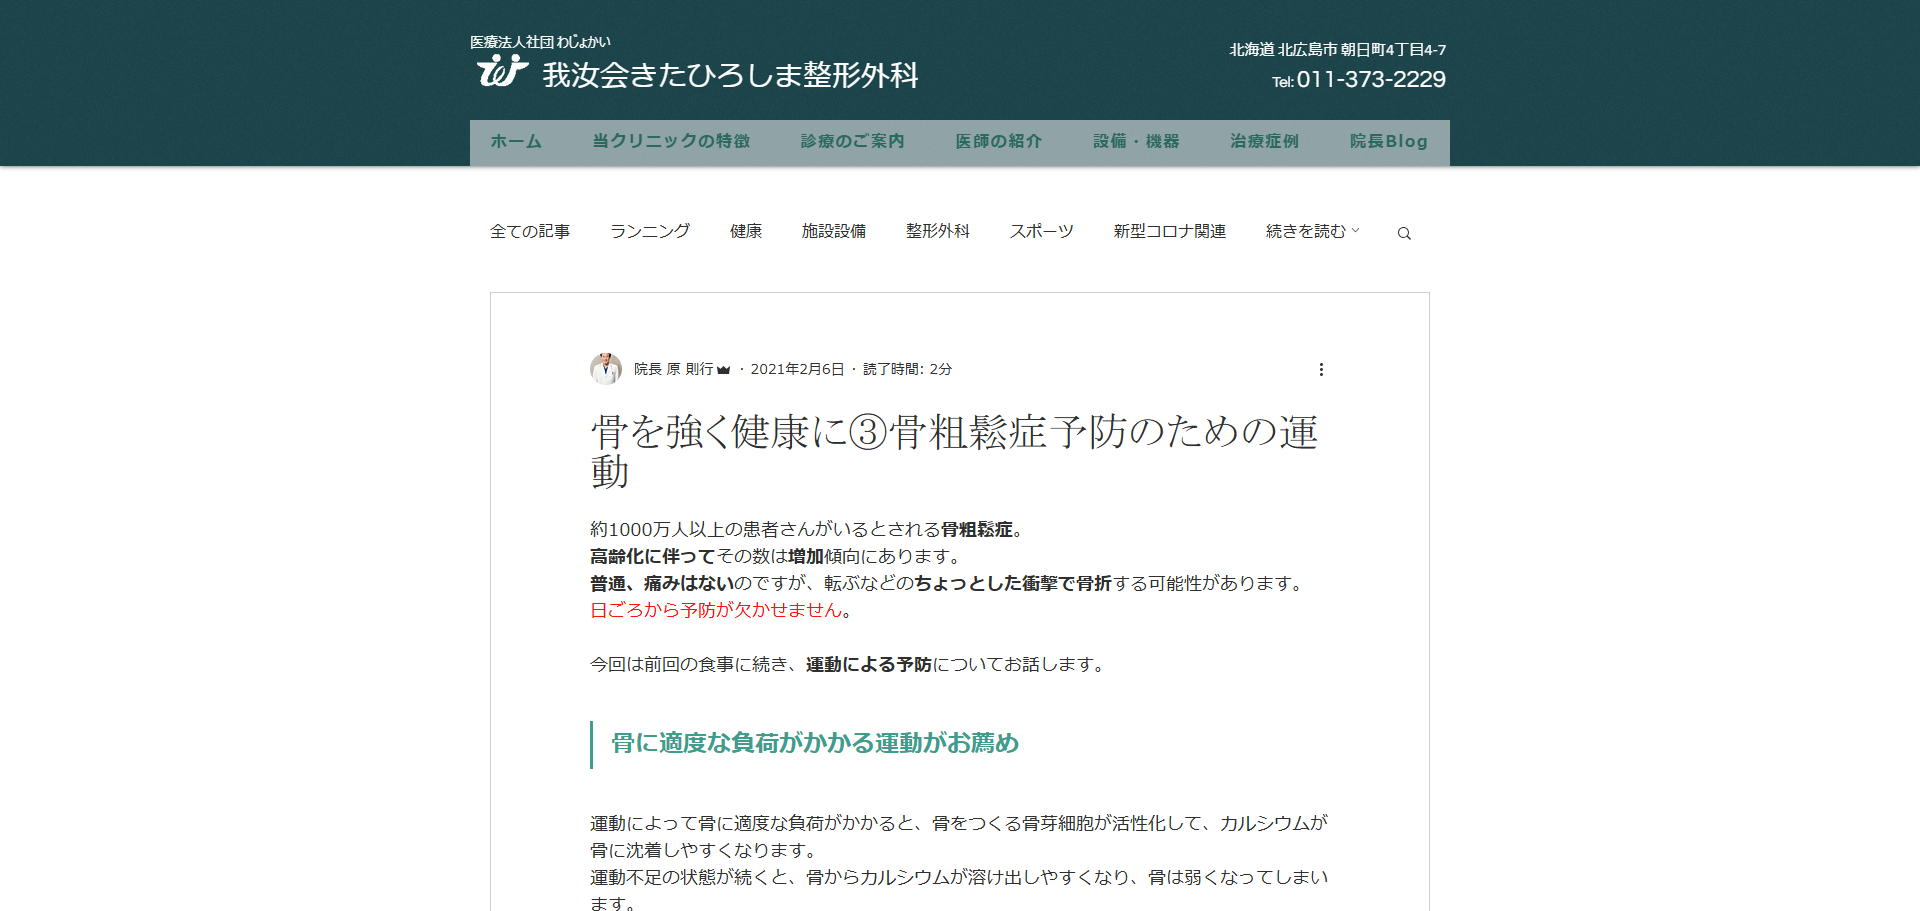
Task: Open 当クリニックの特徴 menu item
Action: pos(671,142)
